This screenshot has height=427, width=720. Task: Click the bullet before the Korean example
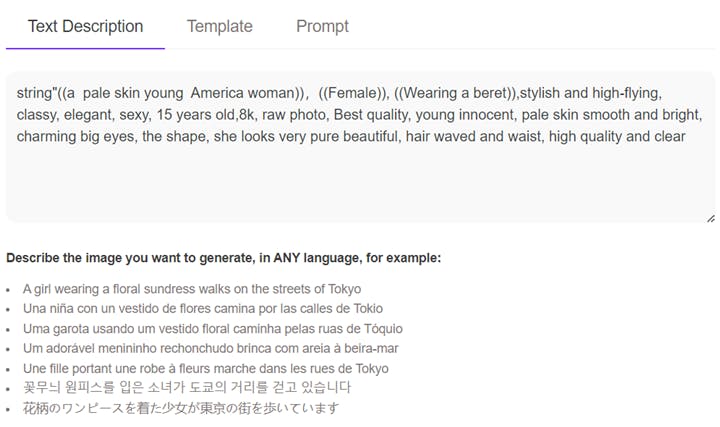coord(9,388)
